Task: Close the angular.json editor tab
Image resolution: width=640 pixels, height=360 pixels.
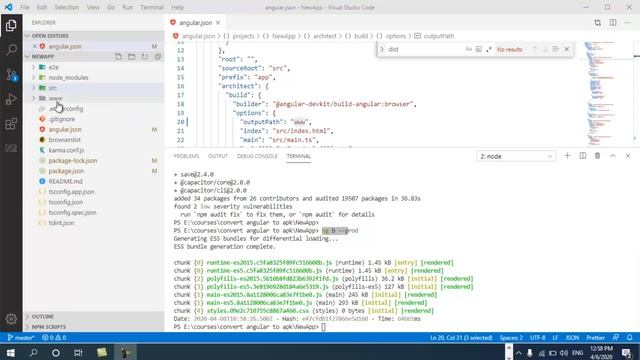Action: pyautogui.click(x=218, y=23)
